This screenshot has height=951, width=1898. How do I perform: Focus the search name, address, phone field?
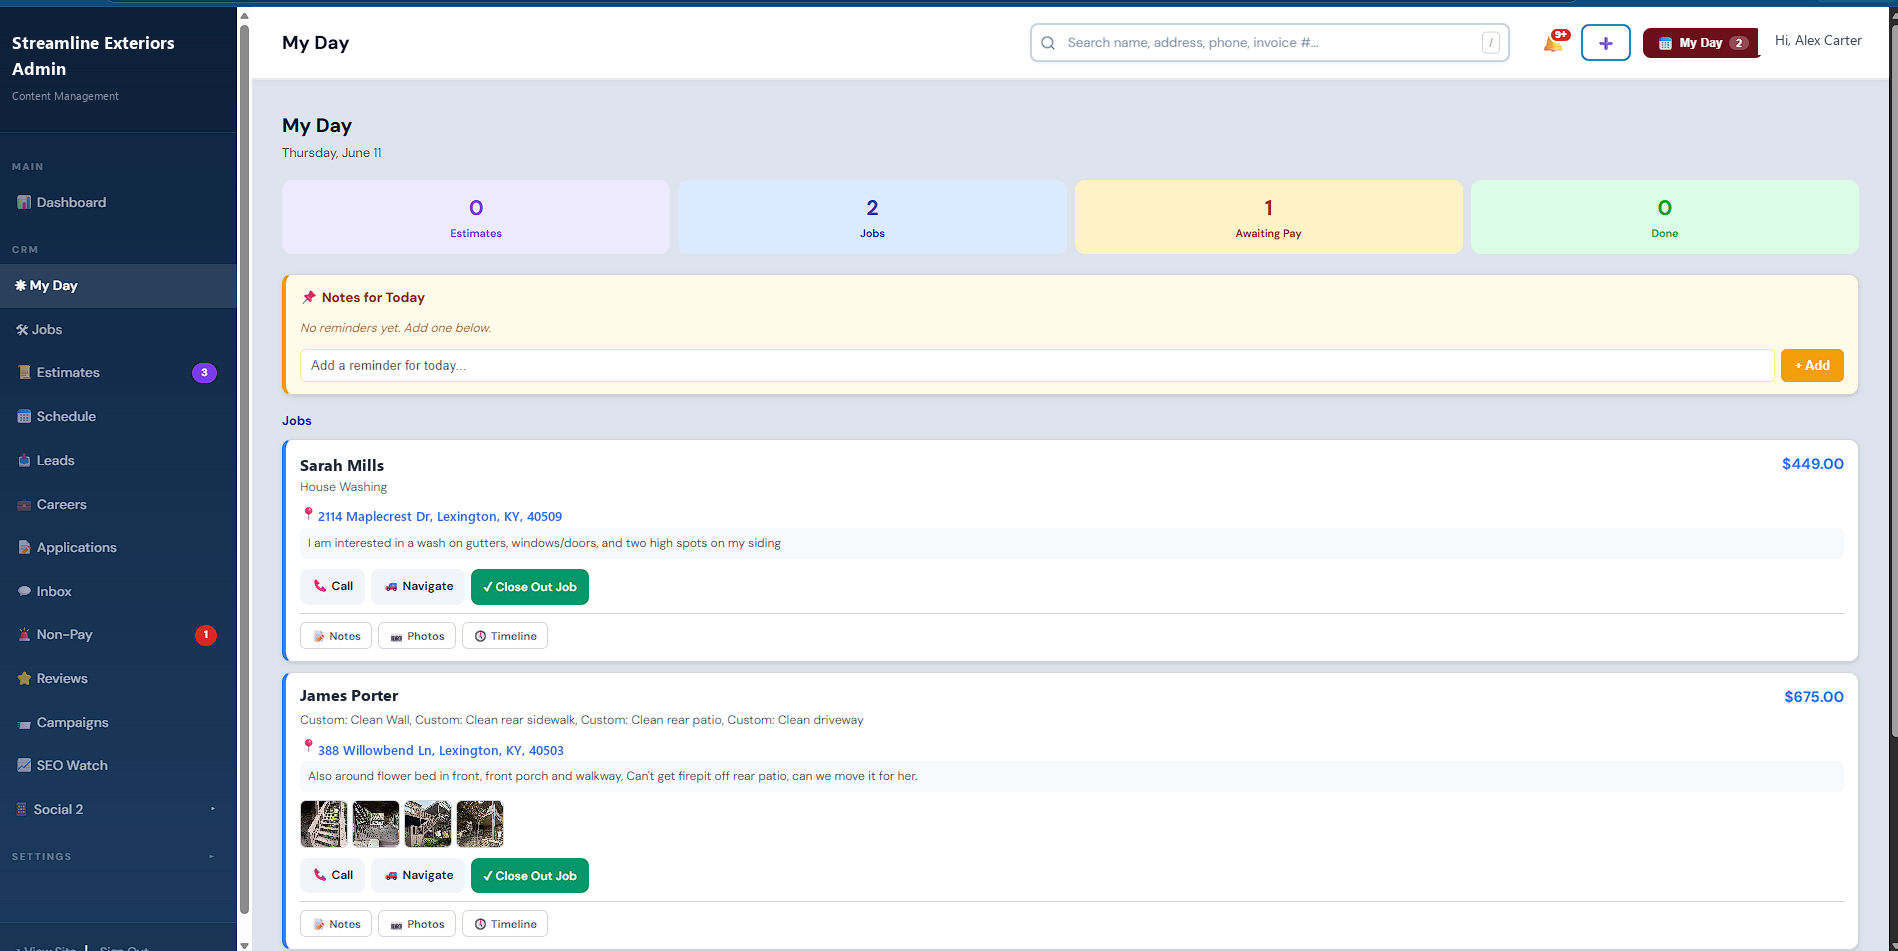(x=1270, y=43)
